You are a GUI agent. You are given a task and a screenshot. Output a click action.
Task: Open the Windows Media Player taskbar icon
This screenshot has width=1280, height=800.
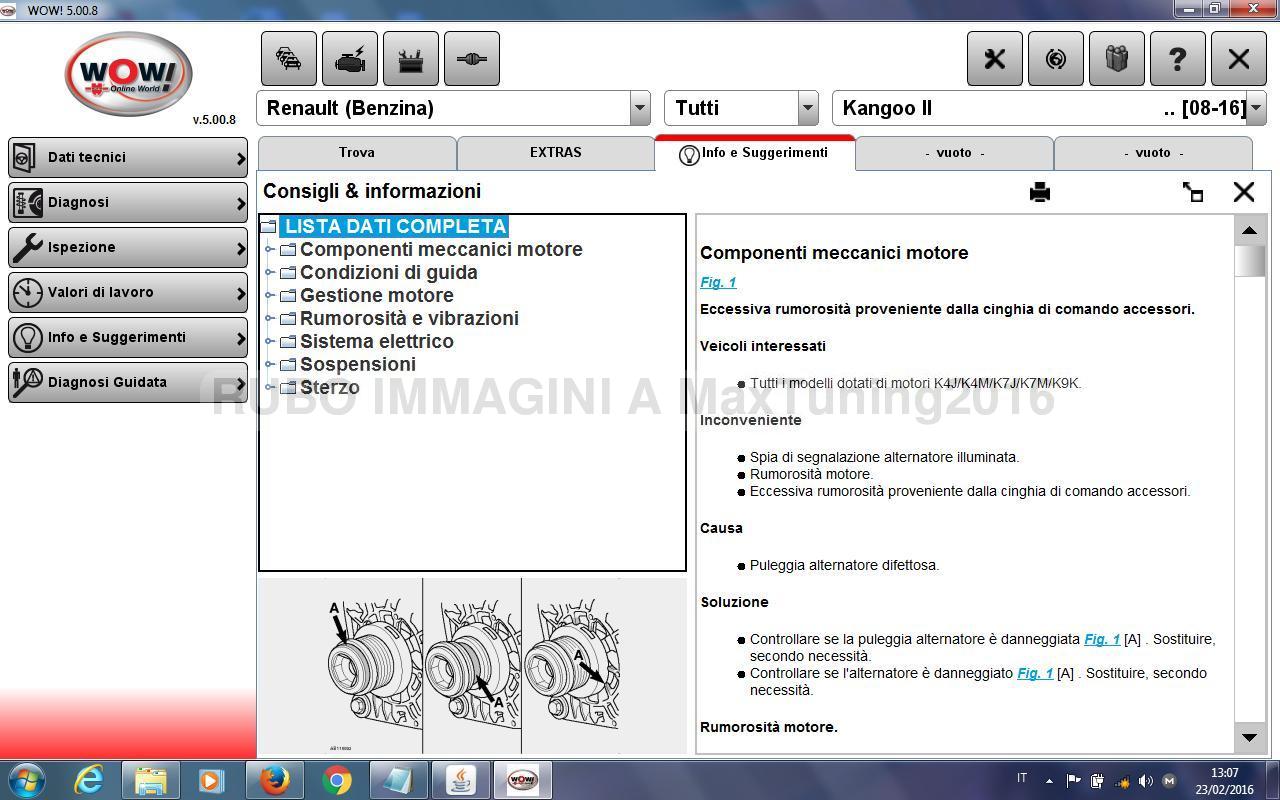point(213,780)
